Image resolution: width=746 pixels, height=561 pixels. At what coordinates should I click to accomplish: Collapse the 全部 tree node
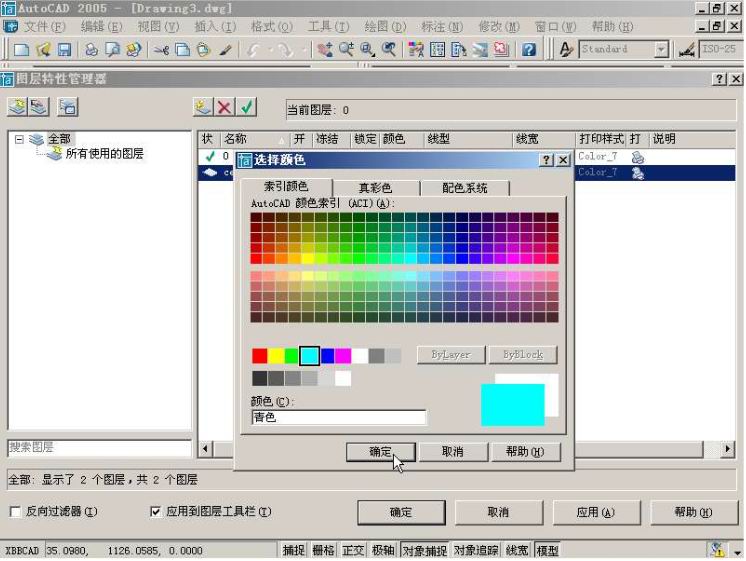pyautogui.click(x=19, y=139)
